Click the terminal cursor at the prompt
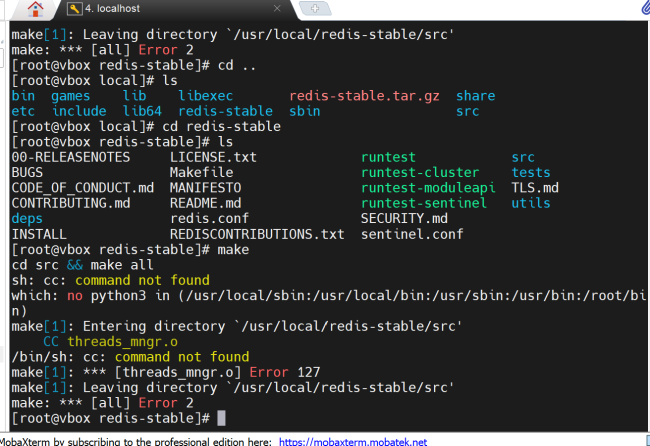This screenshot has width=650, height=446. 221,416
